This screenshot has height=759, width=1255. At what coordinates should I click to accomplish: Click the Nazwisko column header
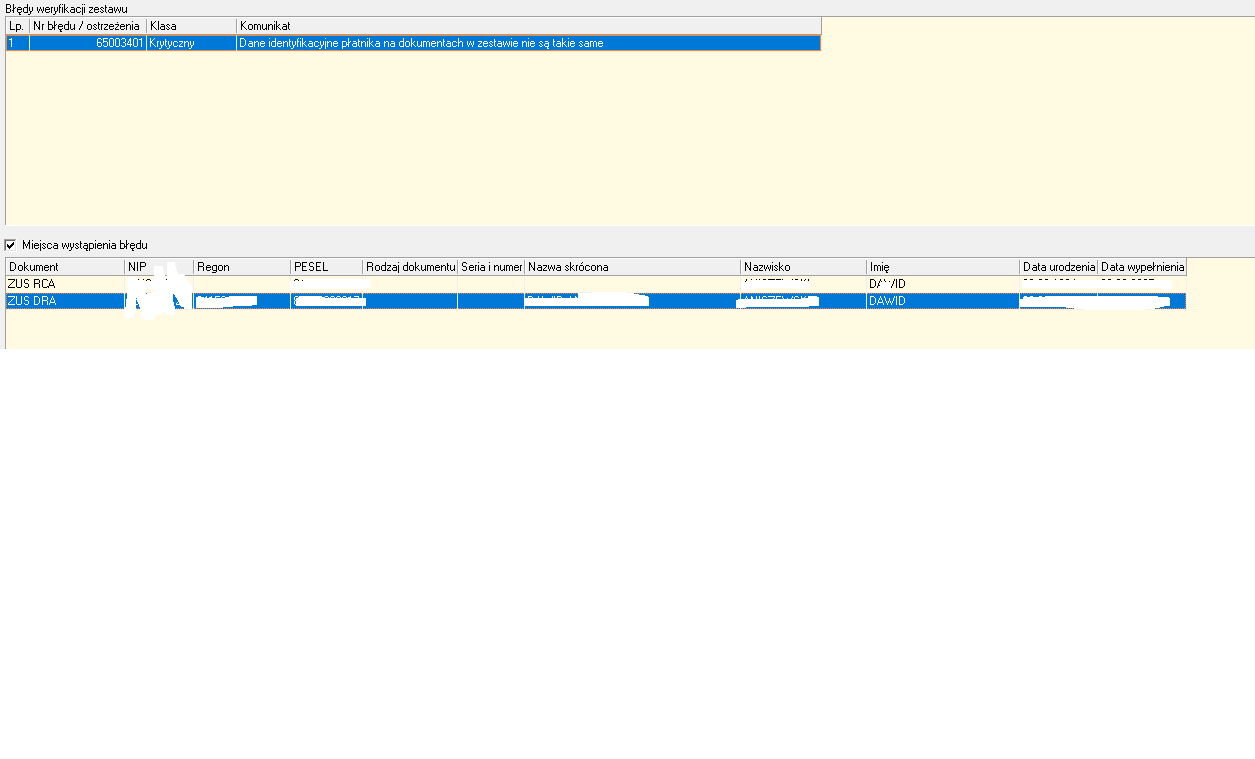pos(803,267)
